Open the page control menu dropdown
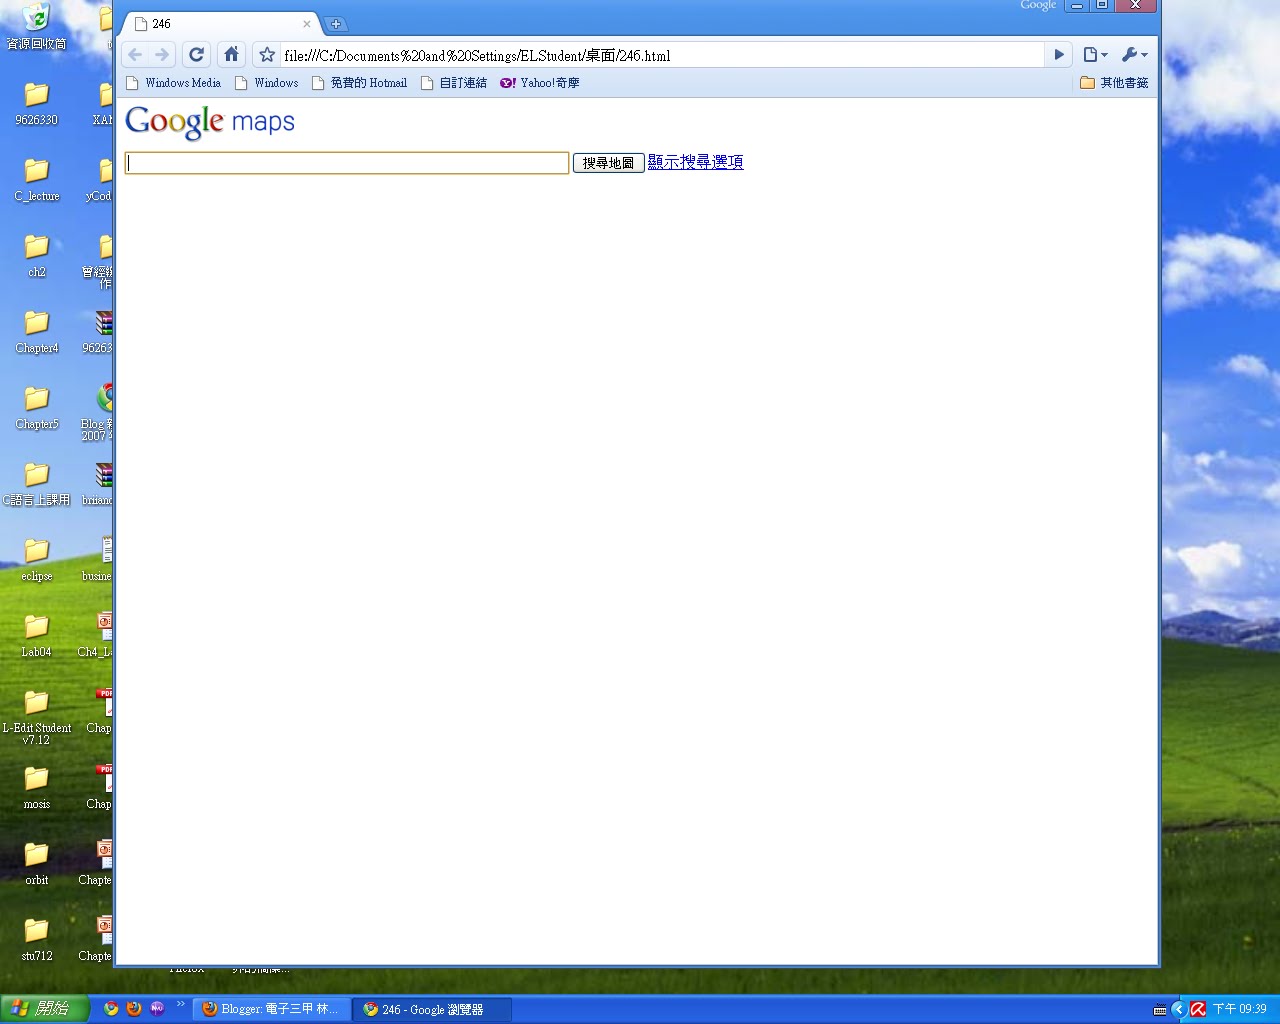Screen dimensions: 1280x1024 click(x=1096, y=55)
